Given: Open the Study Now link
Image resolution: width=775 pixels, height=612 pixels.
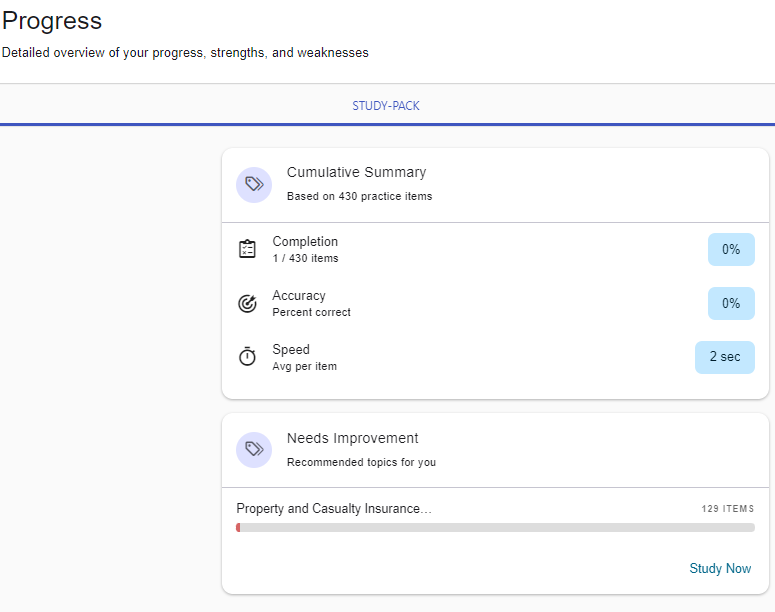Looking at the screenshot, I should point(719,568).
